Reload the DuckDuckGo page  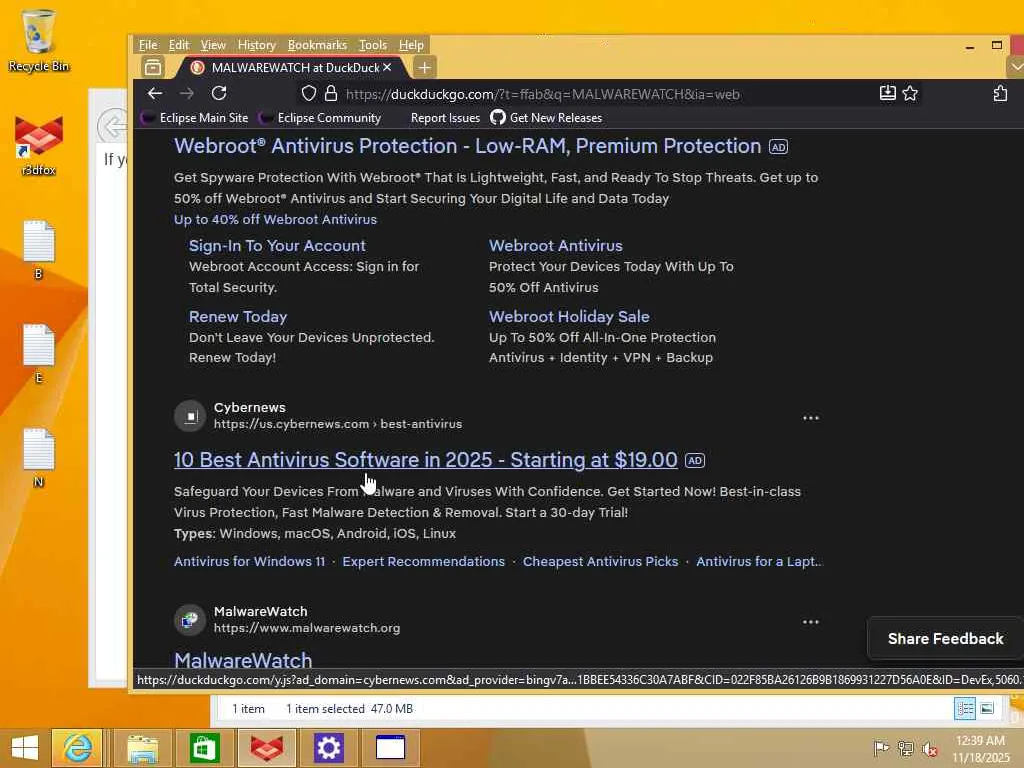click(x=219, y=93)
